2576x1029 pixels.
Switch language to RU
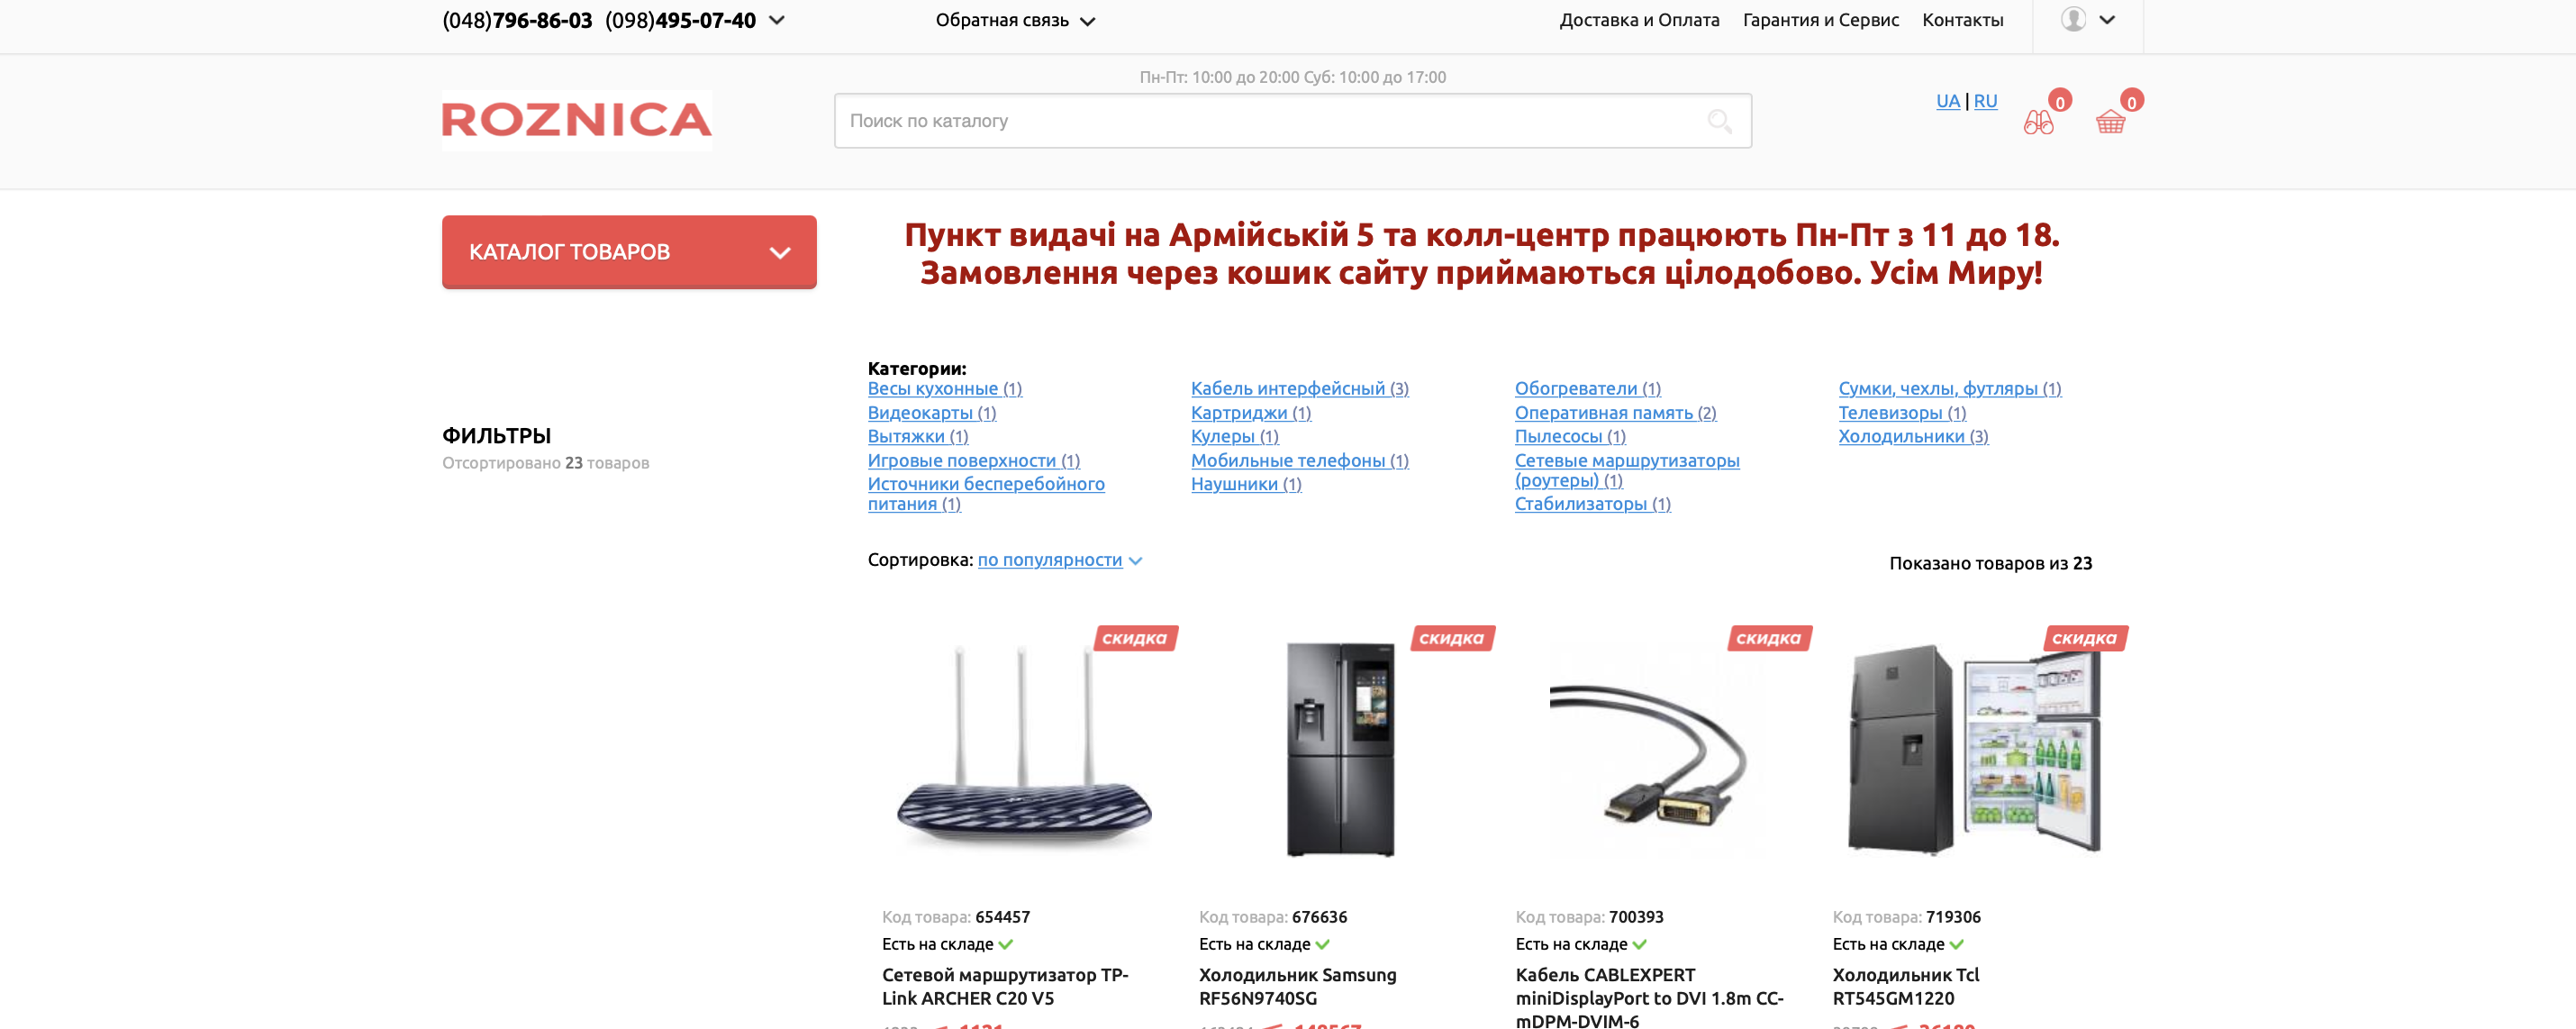[1985, 101]
